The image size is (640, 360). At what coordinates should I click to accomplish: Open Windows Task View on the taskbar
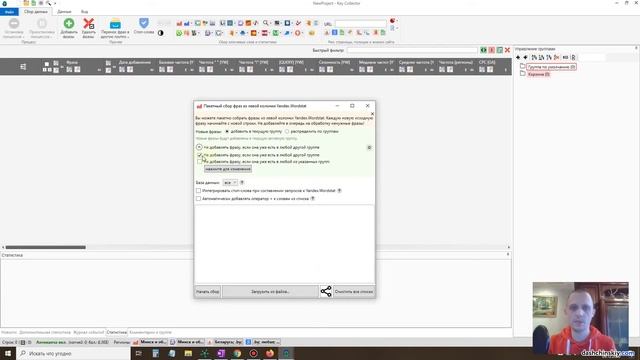[x=139, y=353]
